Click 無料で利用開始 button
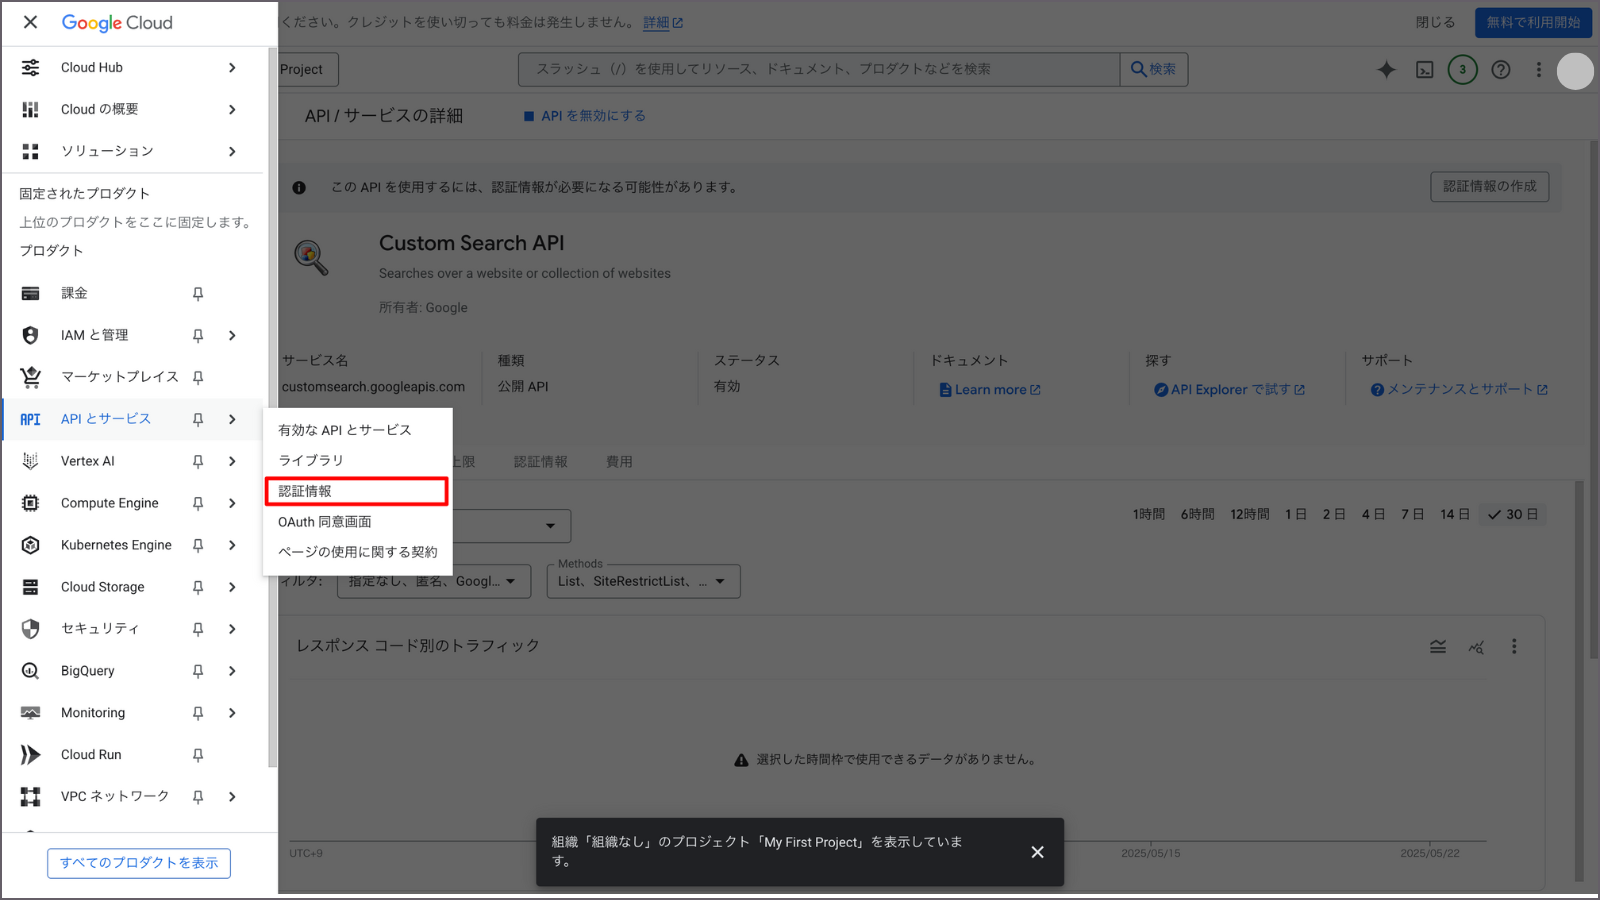The width and height of the screenshot is (1600, 900). click(x=1533, y=22)
